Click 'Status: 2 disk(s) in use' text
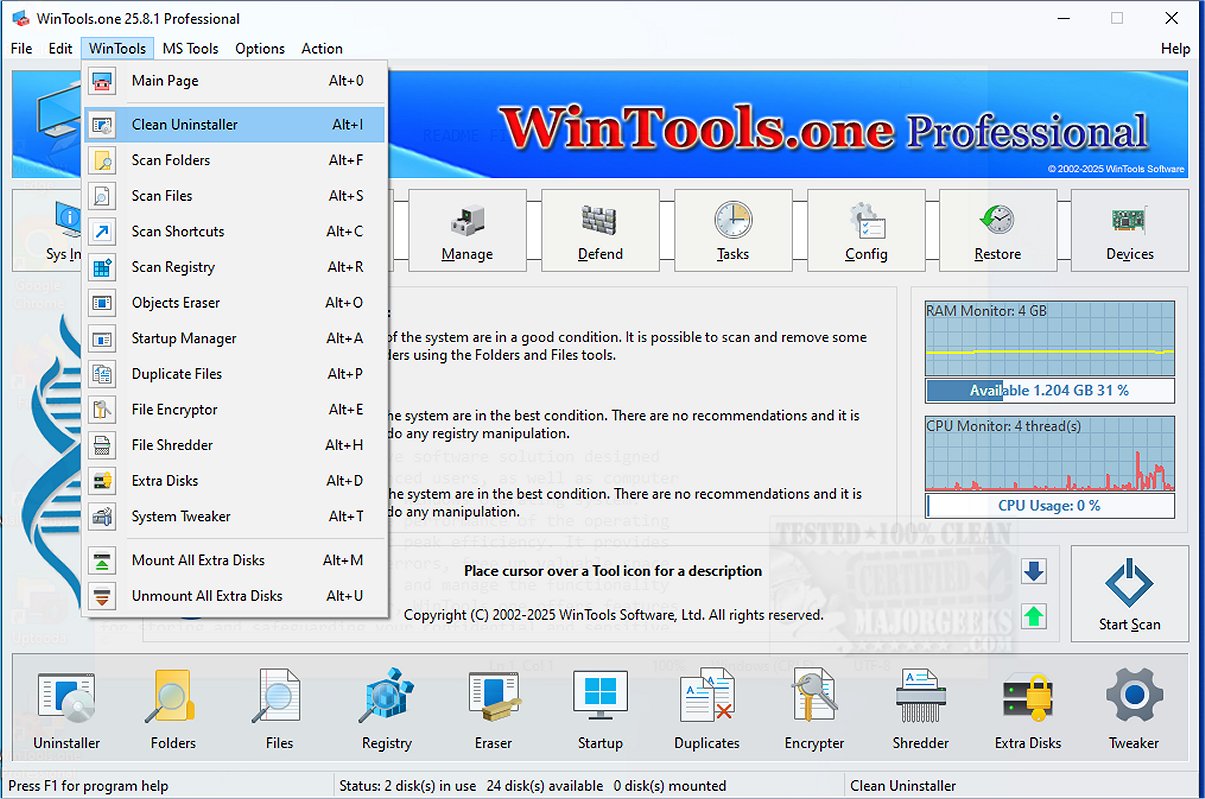This screenshot has width=1205, height=799. [408, 786]
